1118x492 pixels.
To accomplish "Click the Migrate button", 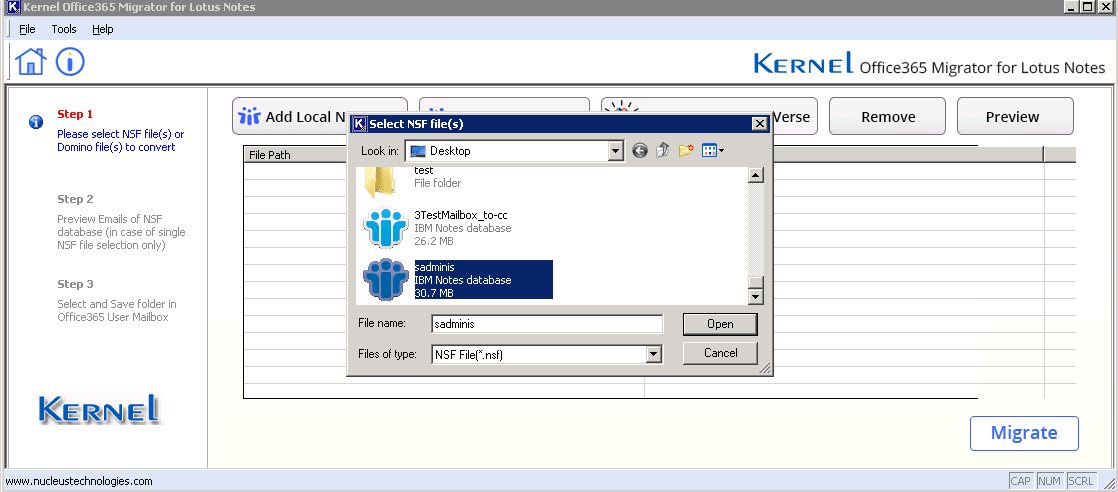I will tap(1024, 434).
